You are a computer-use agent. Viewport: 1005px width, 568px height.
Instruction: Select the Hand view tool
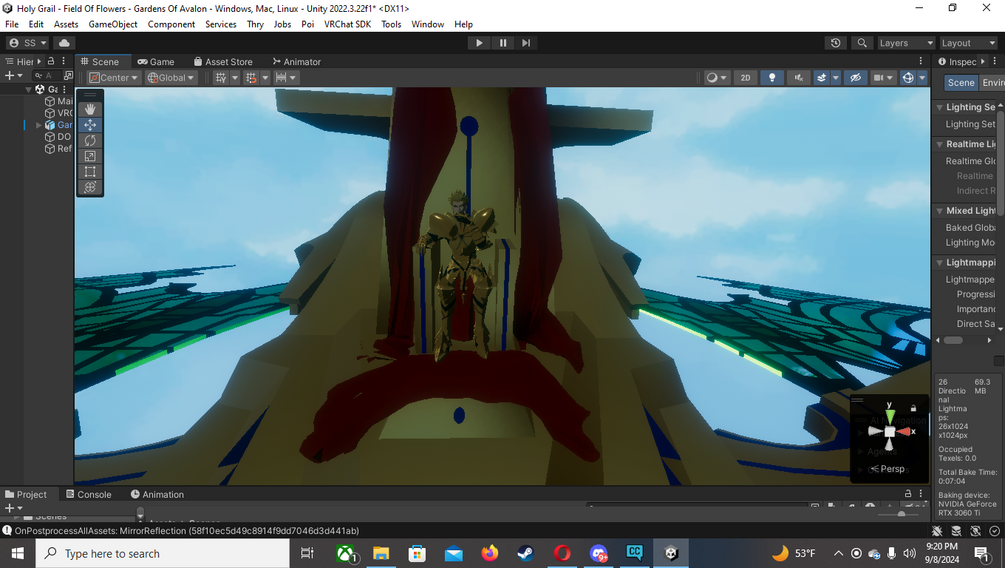click(90, 109)
